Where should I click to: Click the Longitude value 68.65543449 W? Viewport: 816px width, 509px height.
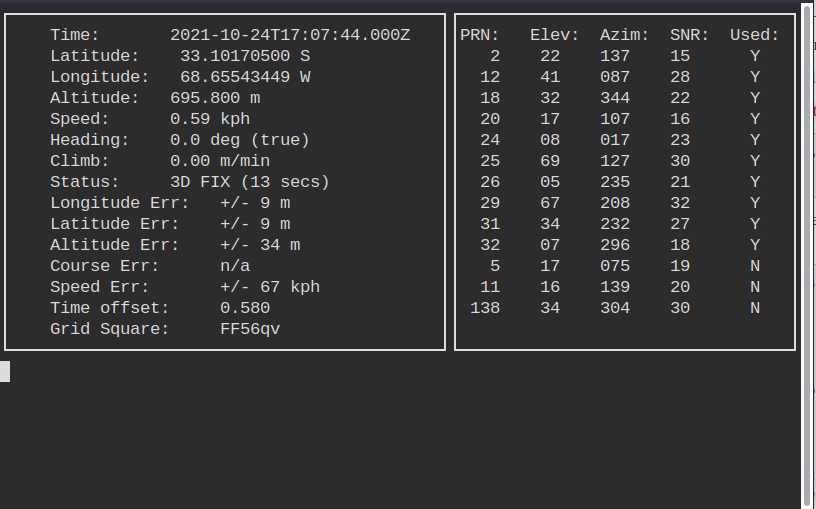(245, 77)
